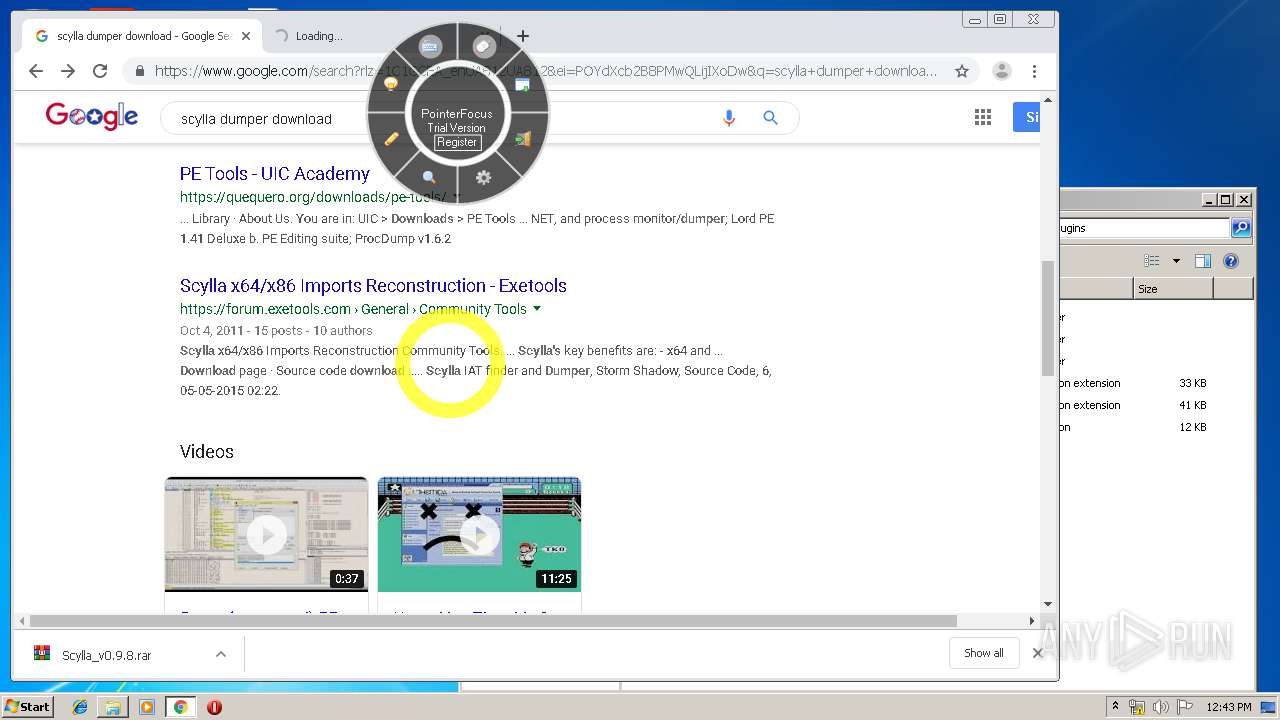Image resolution: width=1280 pixels, height=720 pixels.
Task: Play the 11:25 video thumbnail
Action: coord(479,534)
